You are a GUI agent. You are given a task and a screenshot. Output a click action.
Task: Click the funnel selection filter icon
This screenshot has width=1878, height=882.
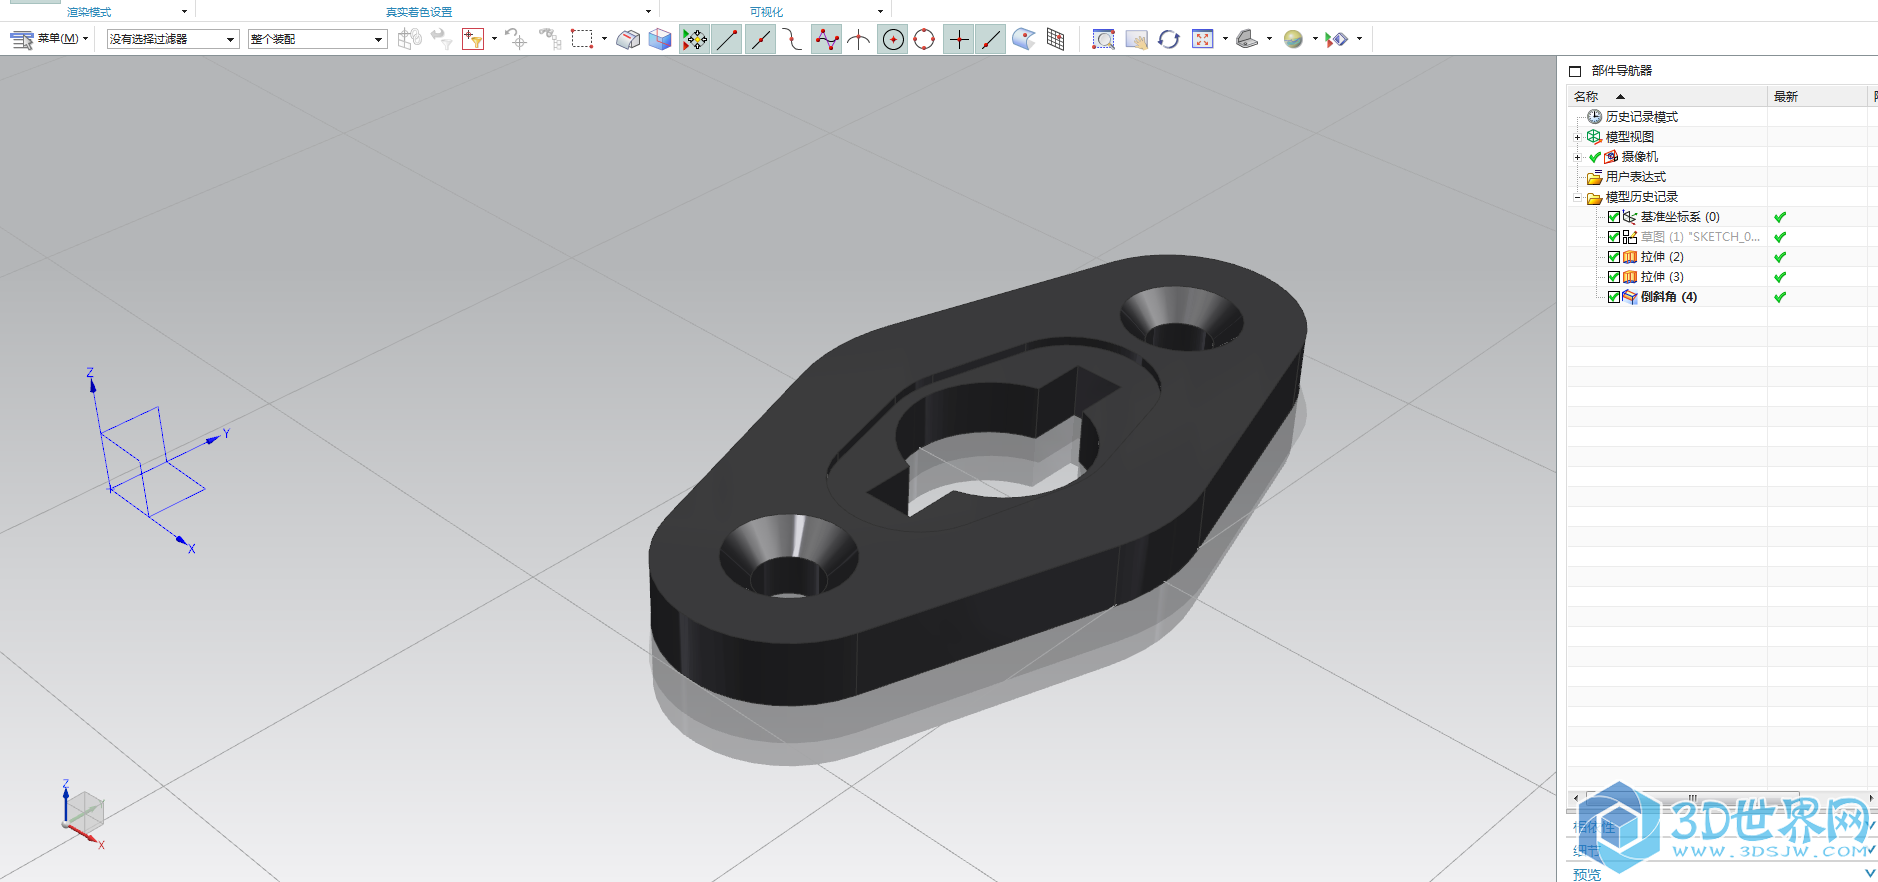pos(473,39)
